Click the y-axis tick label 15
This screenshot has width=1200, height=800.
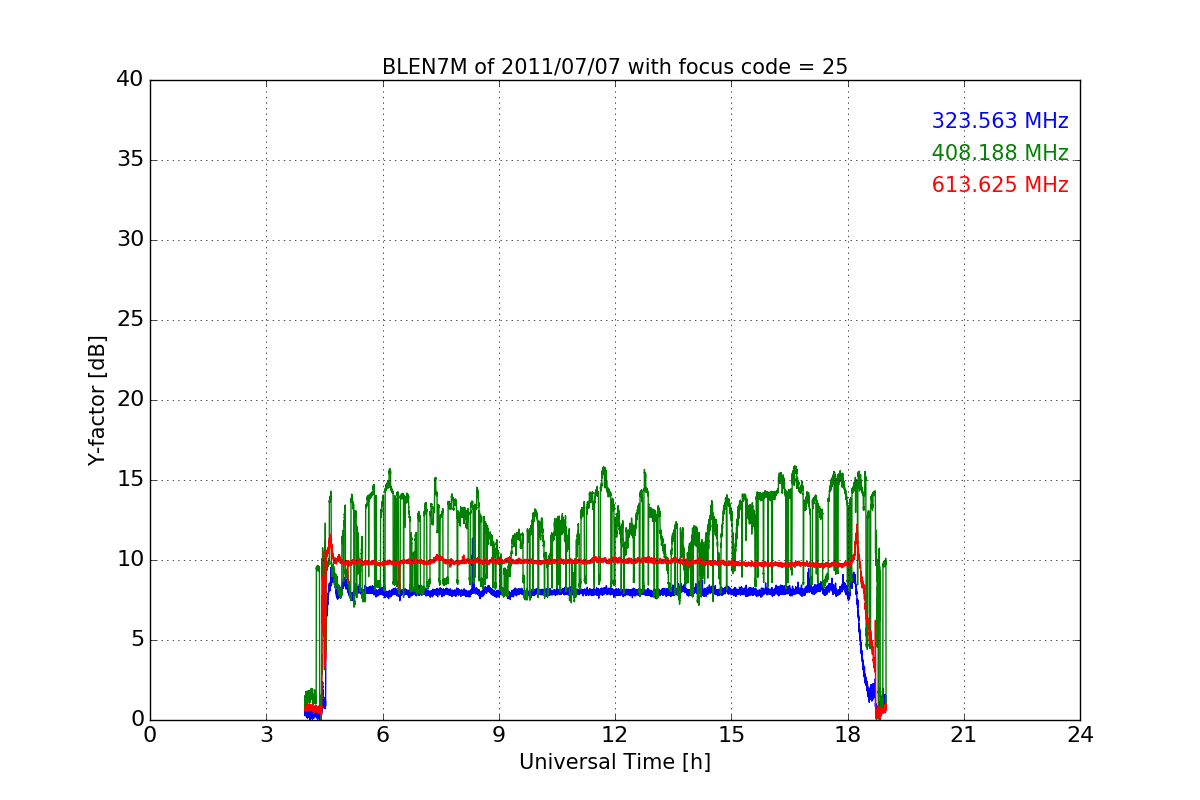tap(130, 480)
